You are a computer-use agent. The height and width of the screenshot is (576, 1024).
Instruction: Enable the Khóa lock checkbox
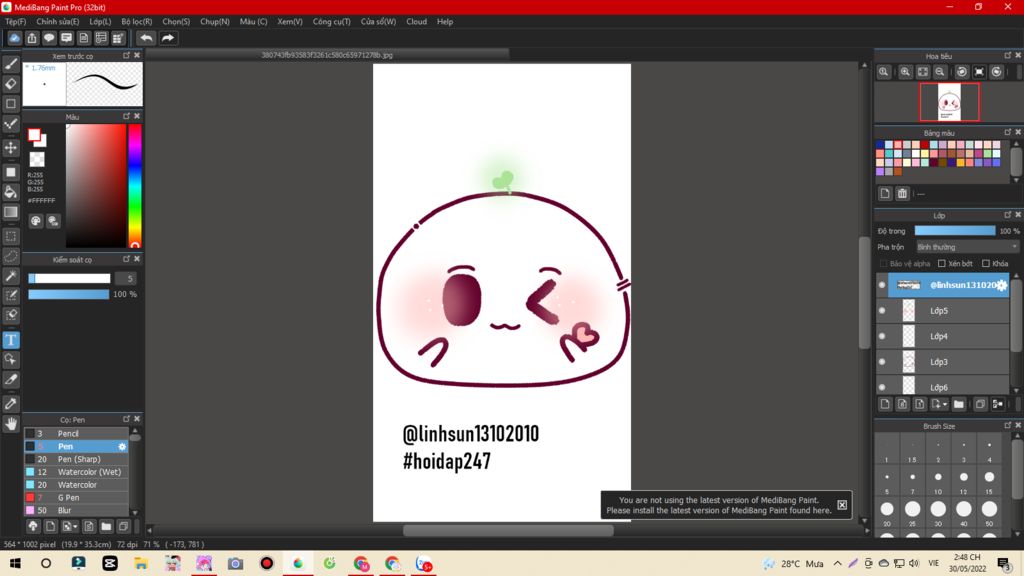pyautogui.click(x=986, y=263)
